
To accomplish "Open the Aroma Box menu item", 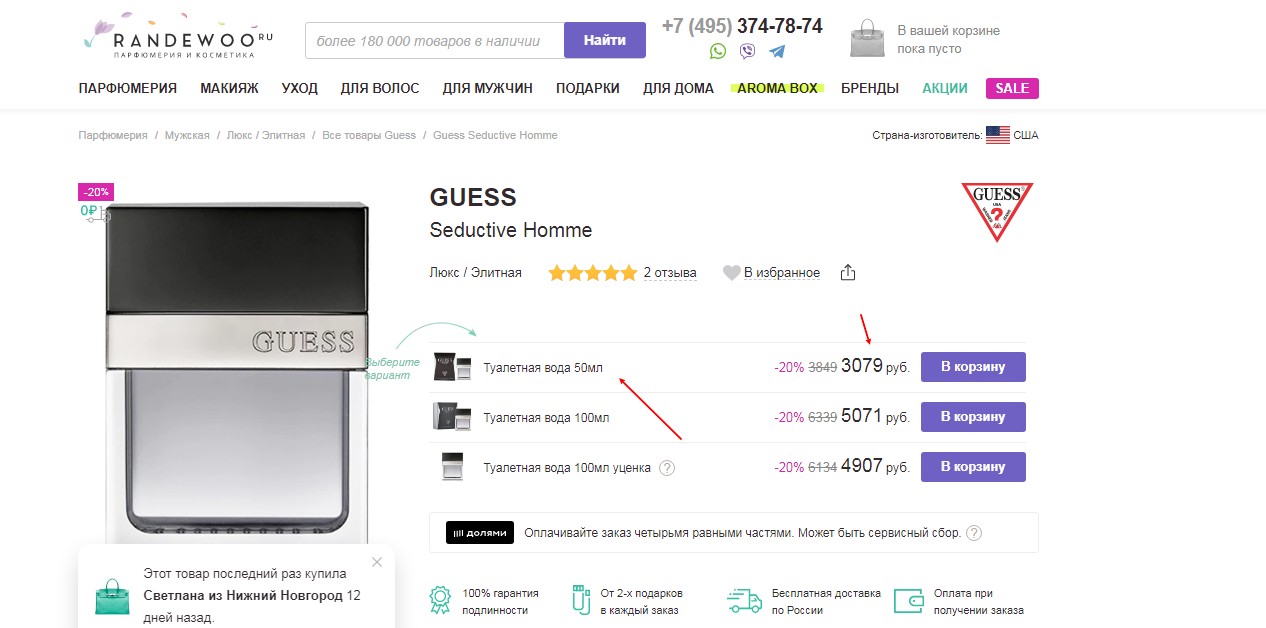I will coord(777,88).
